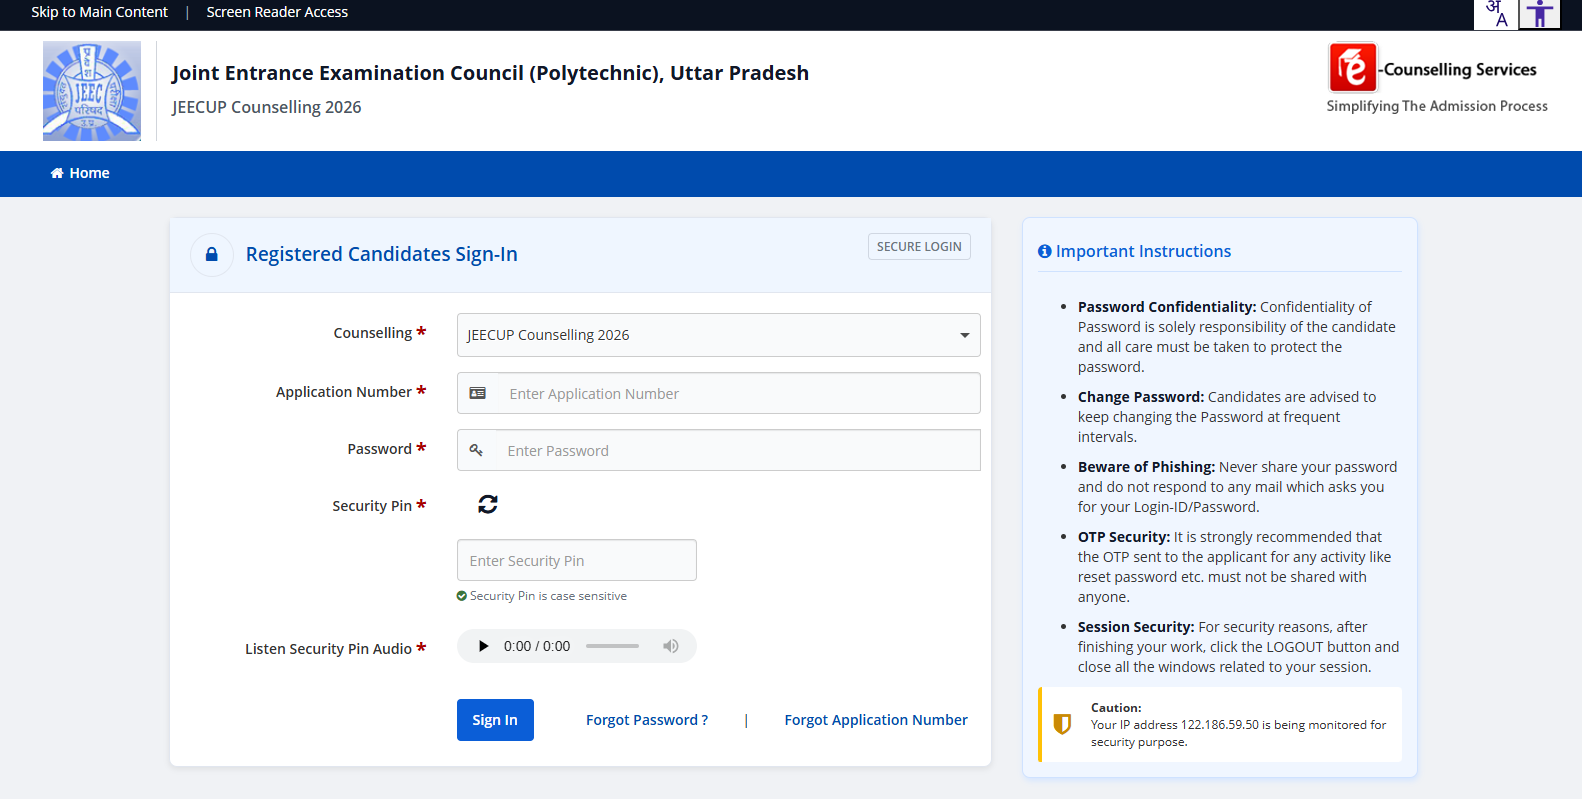Open Forgot Password link
The width and height of the screenshot is (1582, 799).
pyautogui.click(x=647, y=720)
